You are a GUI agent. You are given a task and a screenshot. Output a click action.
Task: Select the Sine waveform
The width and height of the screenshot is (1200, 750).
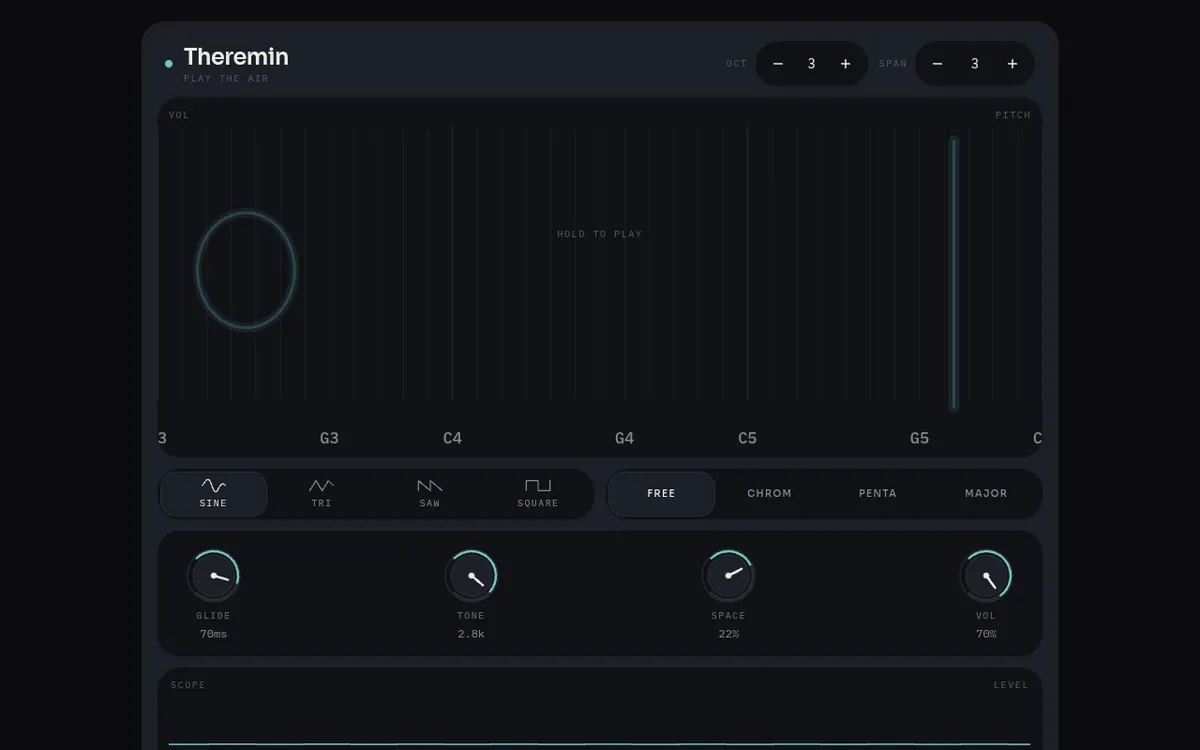213,494
